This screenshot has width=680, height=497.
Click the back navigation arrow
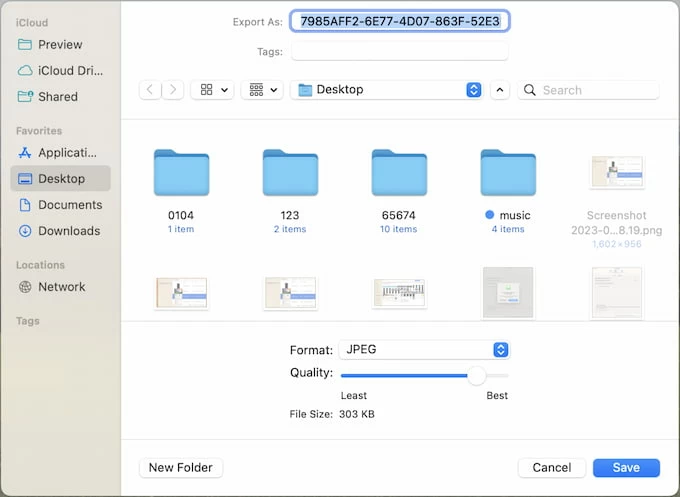(151, 90)
